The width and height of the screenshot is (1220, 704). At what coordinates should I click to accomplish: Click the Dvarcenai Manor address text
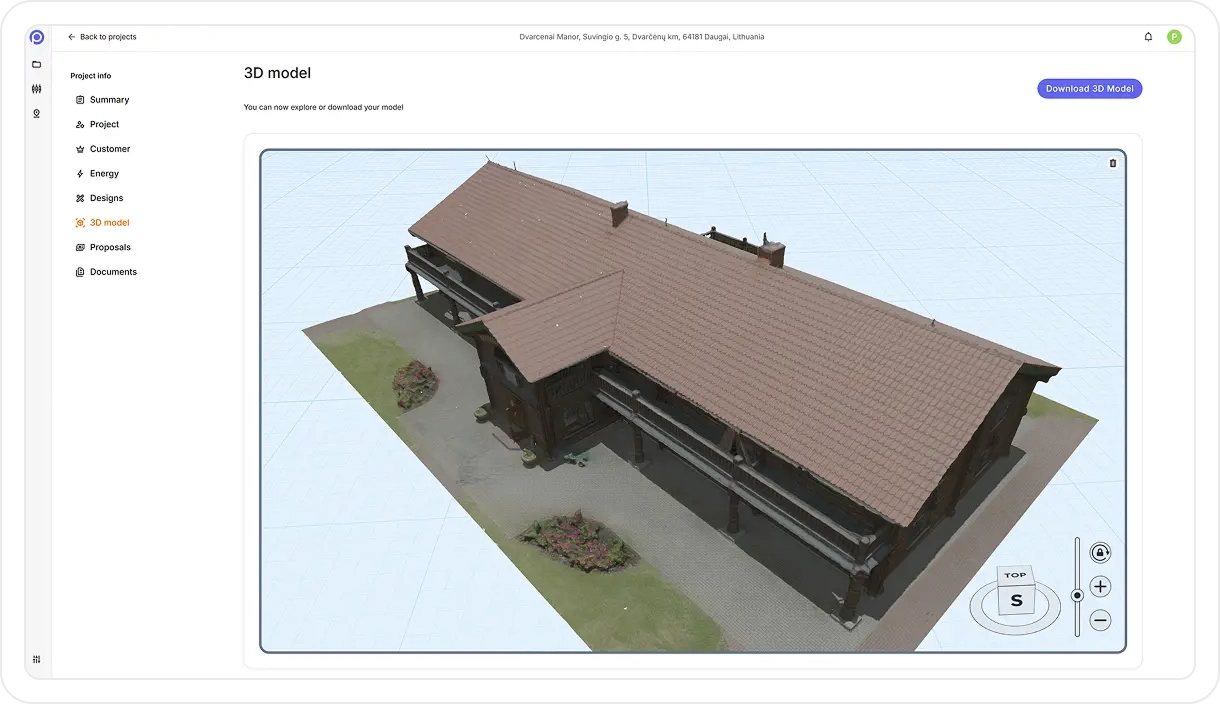click(642, 37)
